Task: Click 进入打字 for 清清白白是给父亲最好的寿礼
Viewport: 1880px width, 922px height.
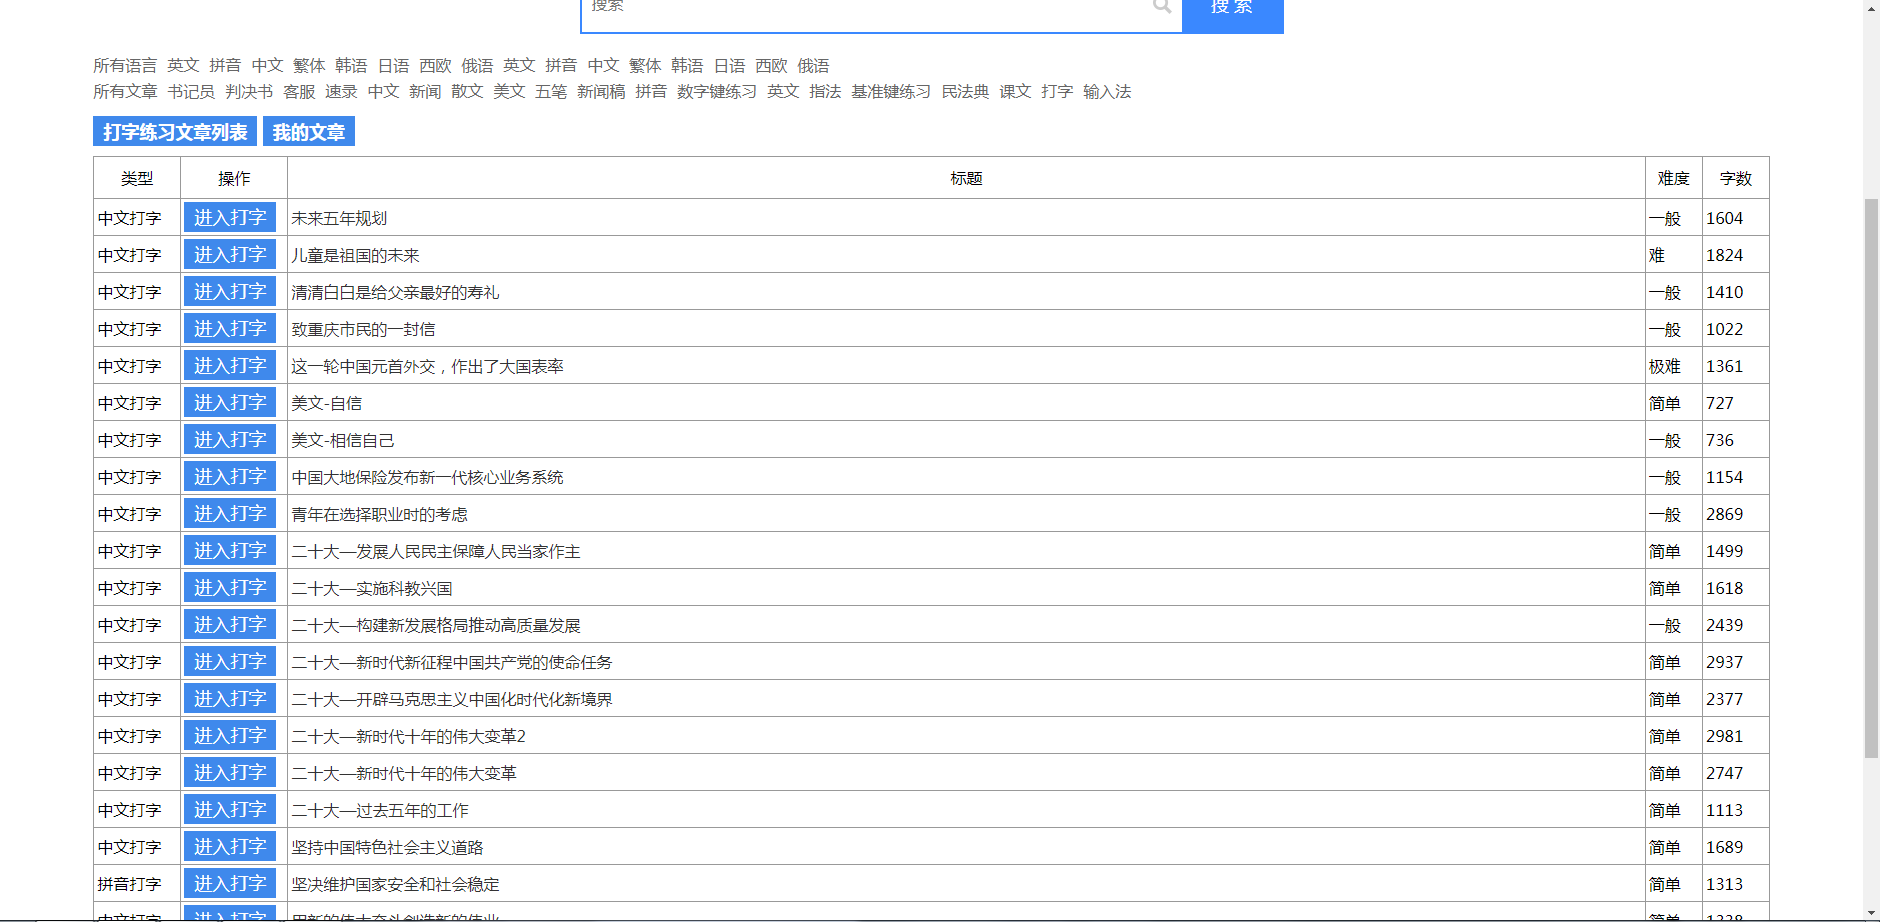Action: click(230, 291)
